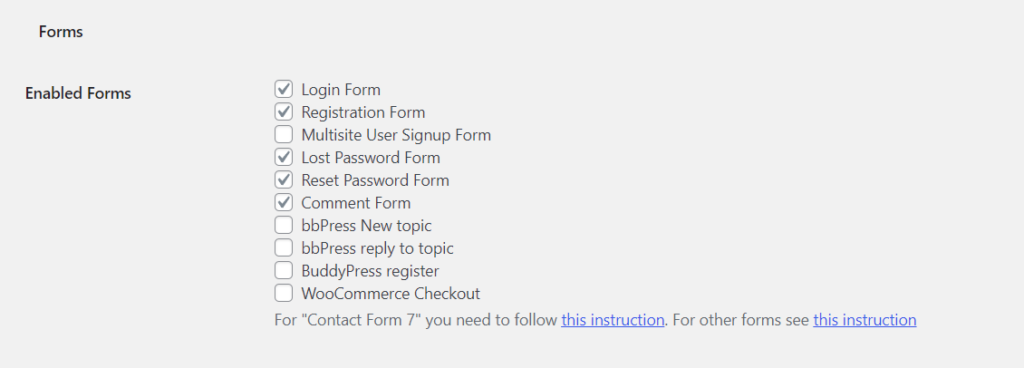Untick the Lost Password Form checkbox
Image resolution: width=1024 pixels, height=368 pixels.
(283, 157)
